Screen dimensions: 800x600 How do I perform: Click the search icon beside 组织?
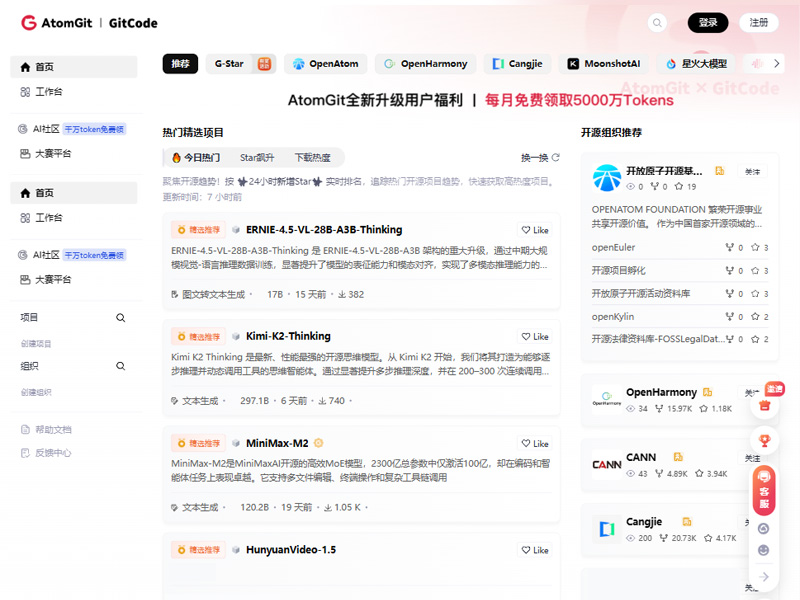[121, 367]
